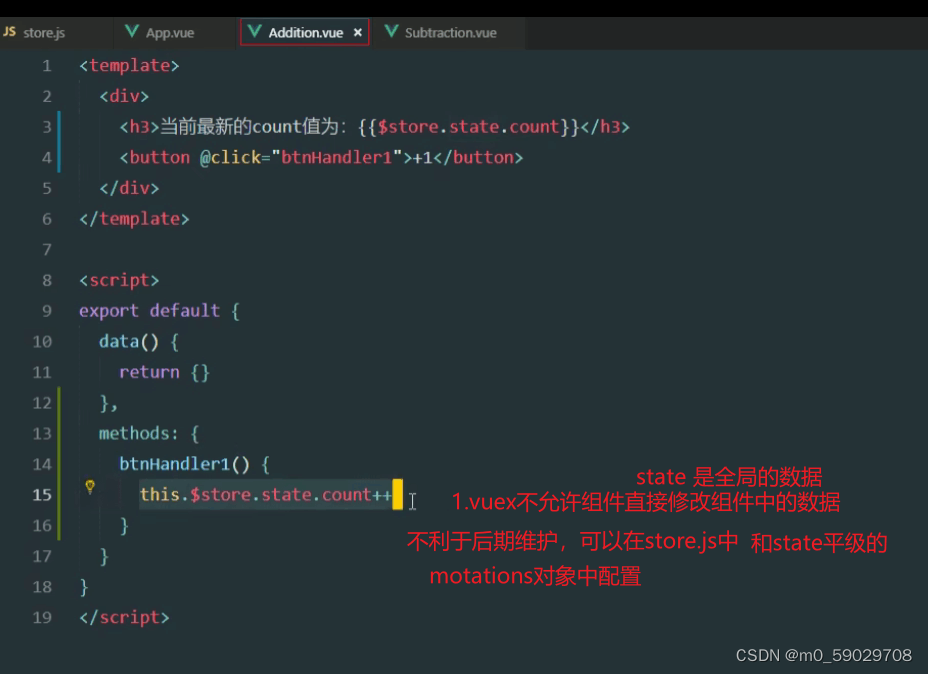Click @click directive on the button line
The width and height of the screenshot is (928, 674).
tap(230, 157)
